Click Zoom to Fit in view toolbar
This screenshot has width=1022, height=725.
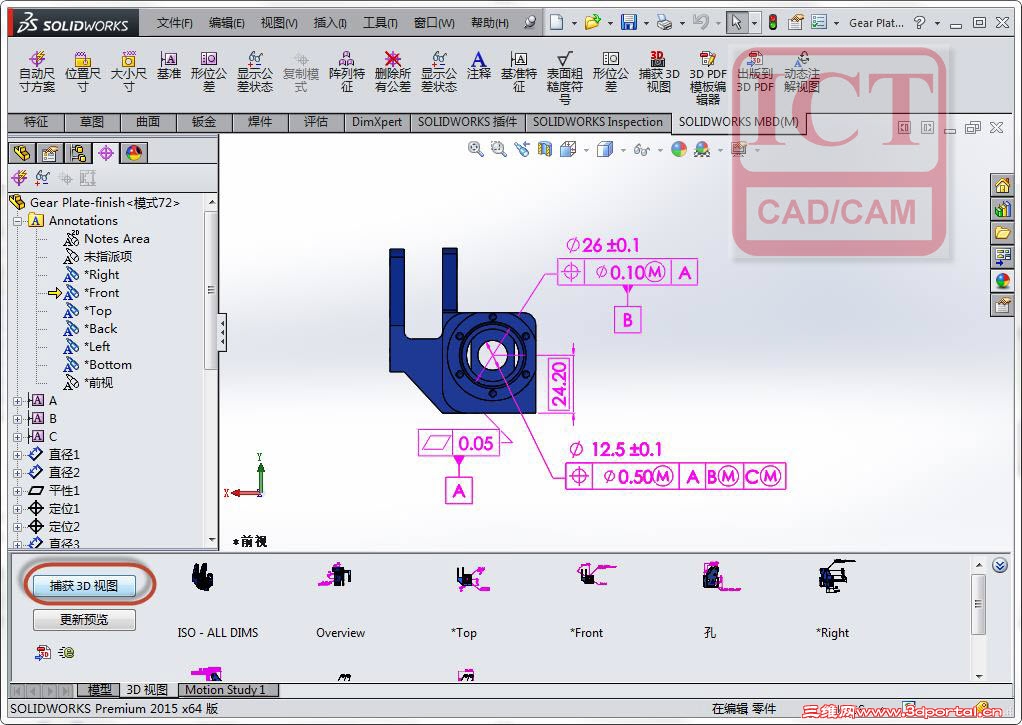pos(475,149)
